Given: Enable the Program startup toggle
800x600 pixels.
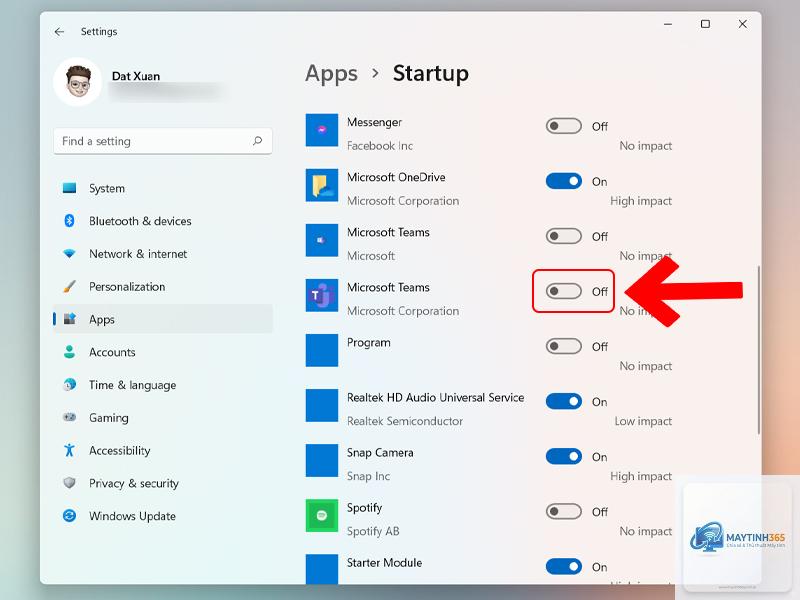Looking at the screenshot, I should click(563, 346).
